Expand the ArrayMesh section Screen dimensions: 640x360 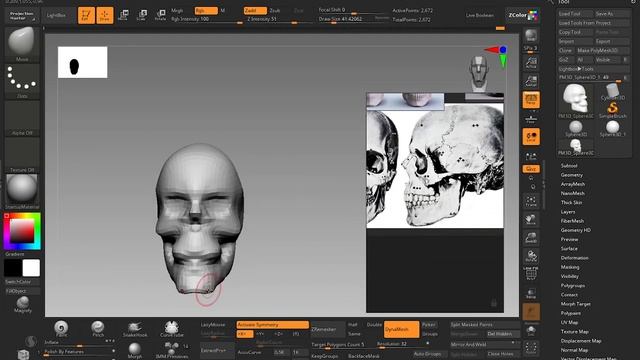(573, 184)
